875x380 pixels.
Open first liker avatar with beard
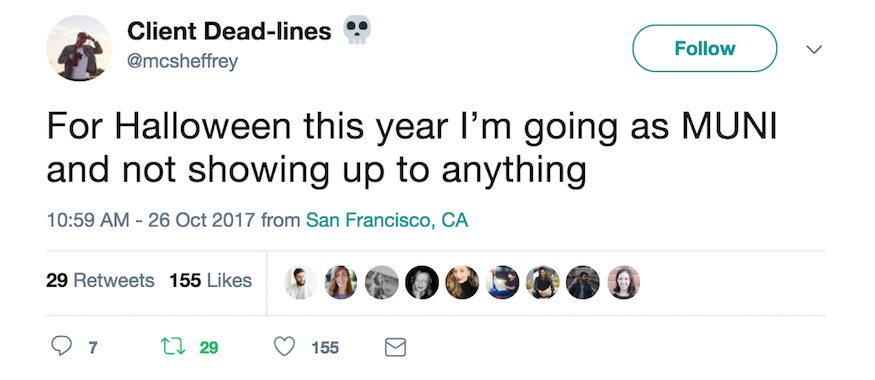click(x=301, y=282)
